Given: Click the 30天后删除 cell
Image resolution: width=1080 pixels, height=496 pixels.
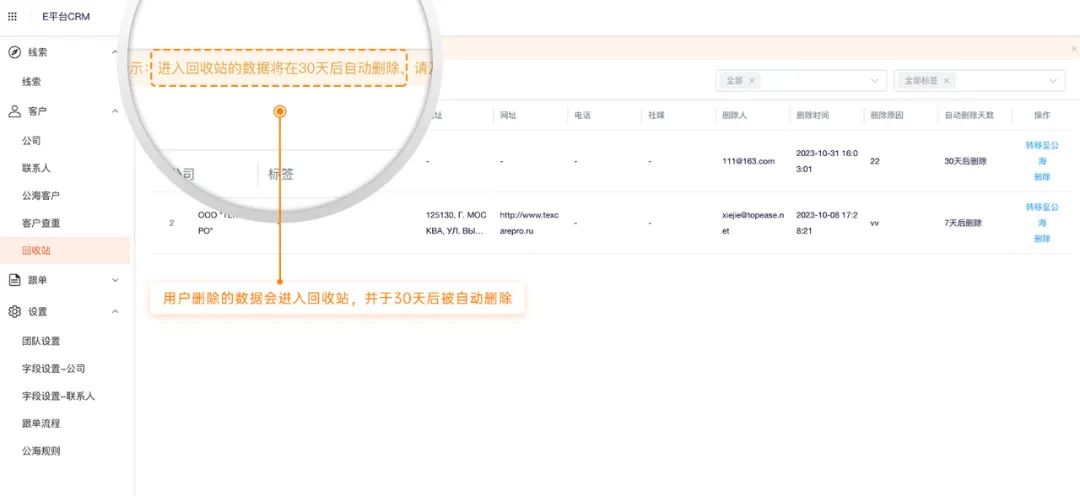Looking at the screenshot, I should coord(966,161).
